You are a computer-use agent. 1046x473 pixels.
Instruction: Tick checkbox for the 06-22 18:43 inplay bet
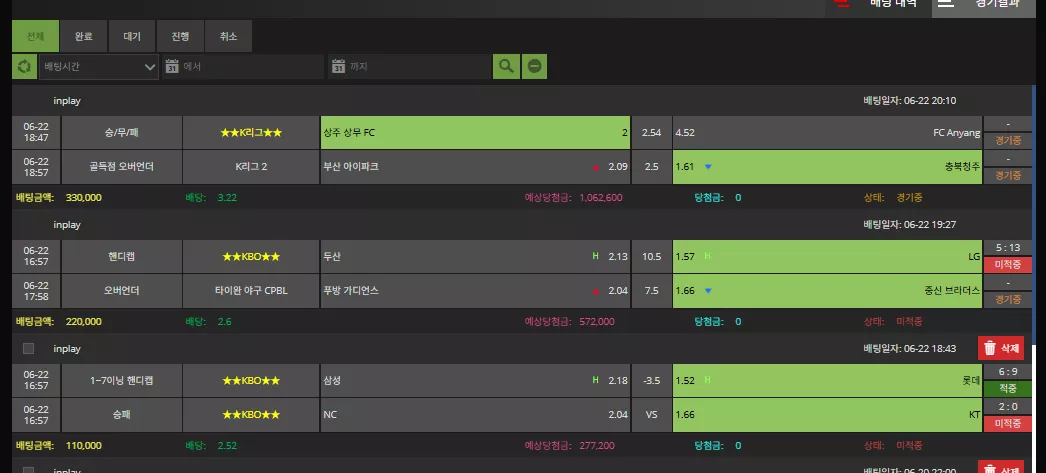pyautogui.click(x=28, y=348)
